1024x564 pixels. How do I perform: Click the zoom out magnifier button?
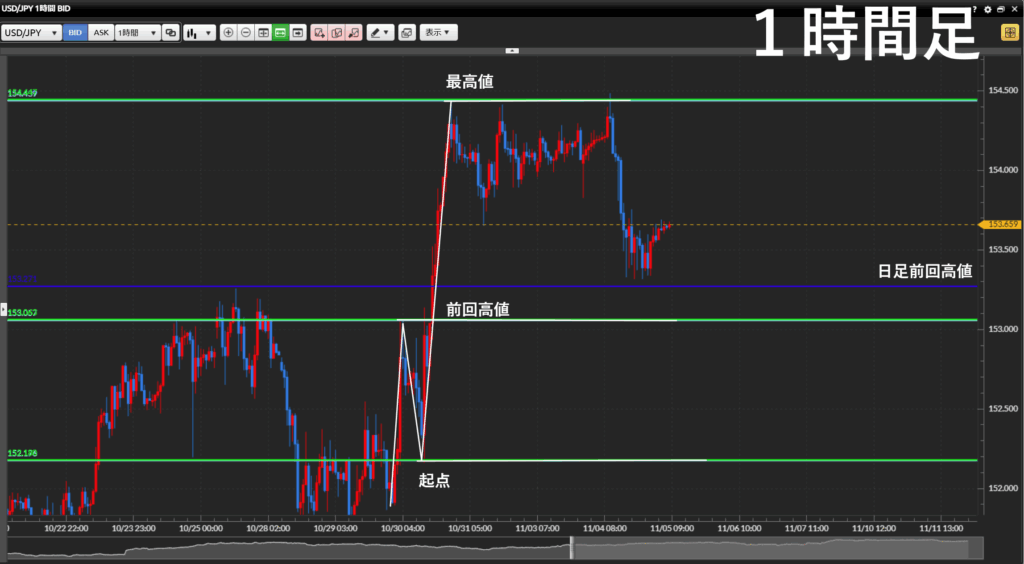[x=245, y=32]
